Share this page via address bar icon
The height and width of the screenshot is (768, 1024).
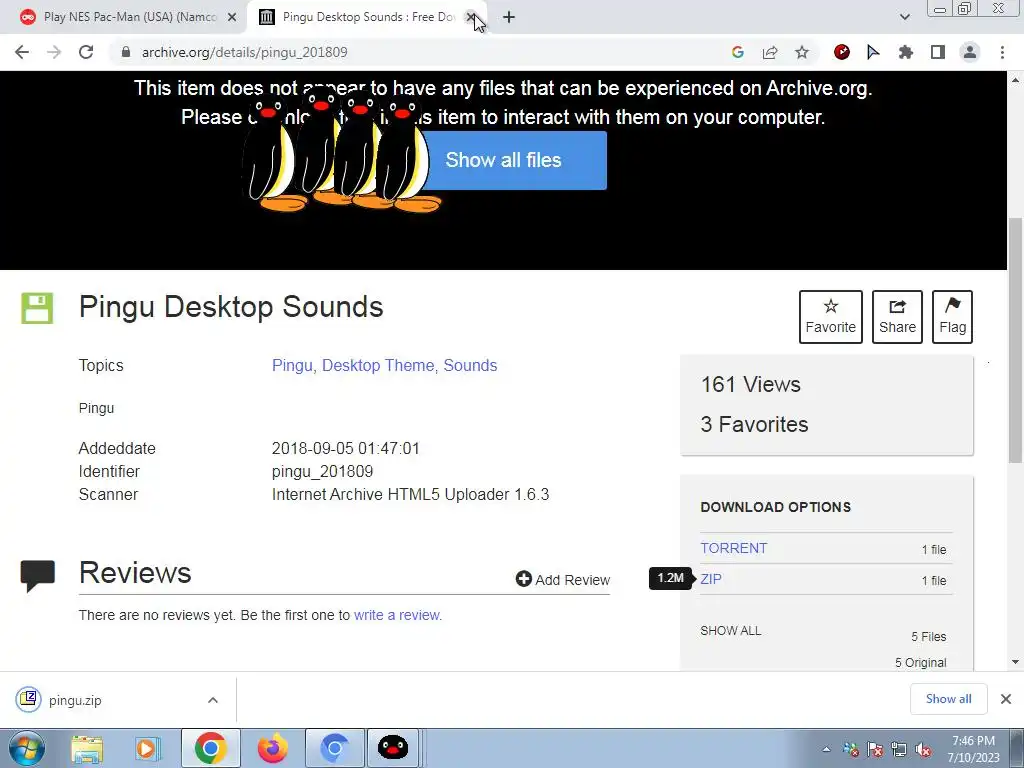(770, 52)
